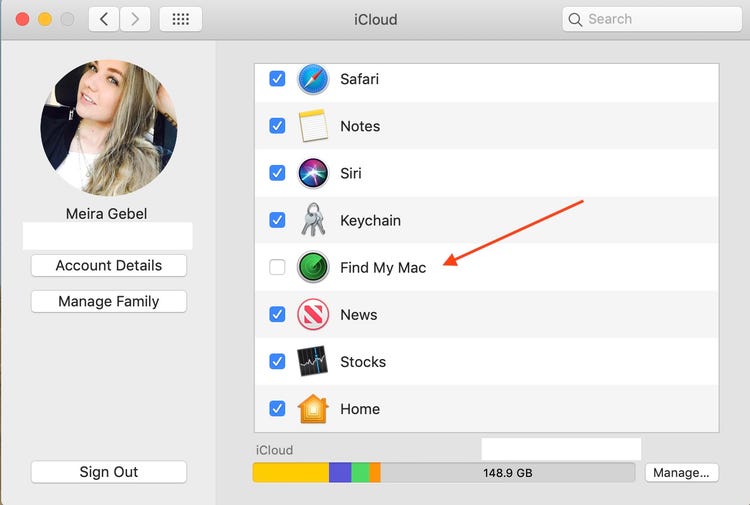Image resolution: width=750 pixels, height=505 pixels.
Task: Uncheck the Notes checkbox
Action: pyautogui.click(x=277, y=126)
